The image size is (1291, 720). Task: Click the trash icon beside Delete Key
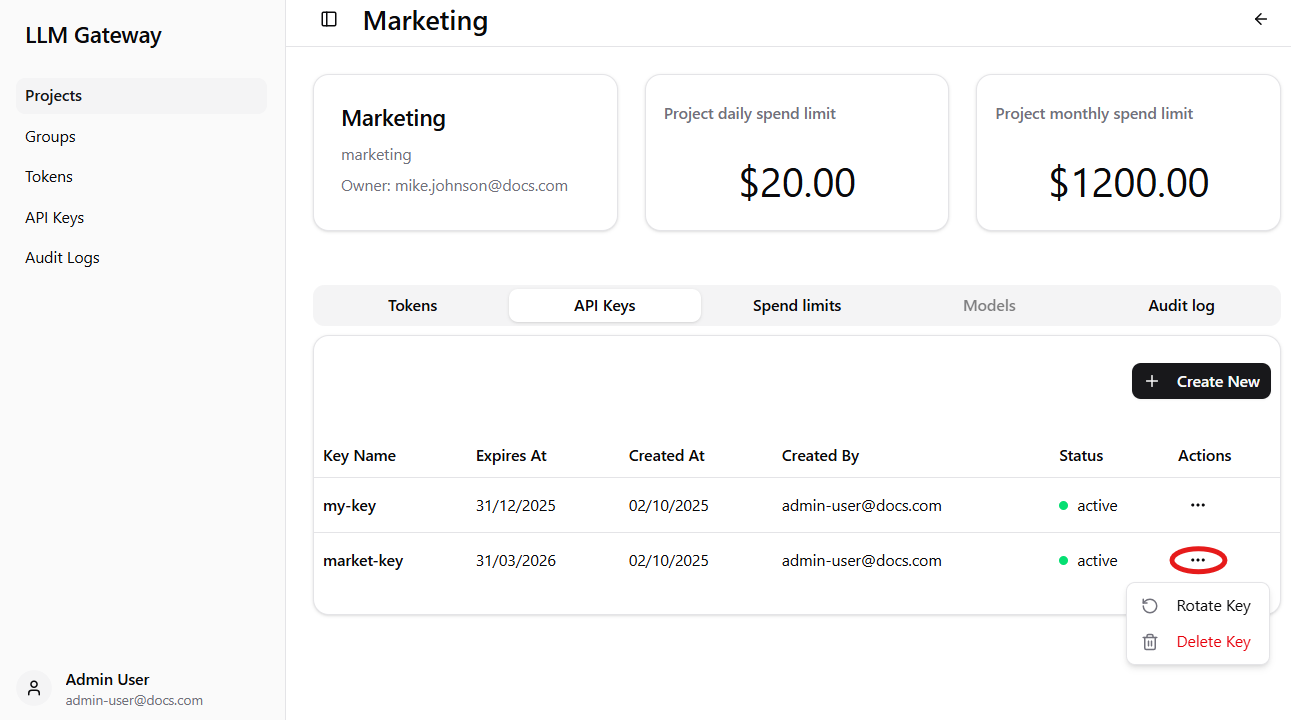(x=1150, y=642)
